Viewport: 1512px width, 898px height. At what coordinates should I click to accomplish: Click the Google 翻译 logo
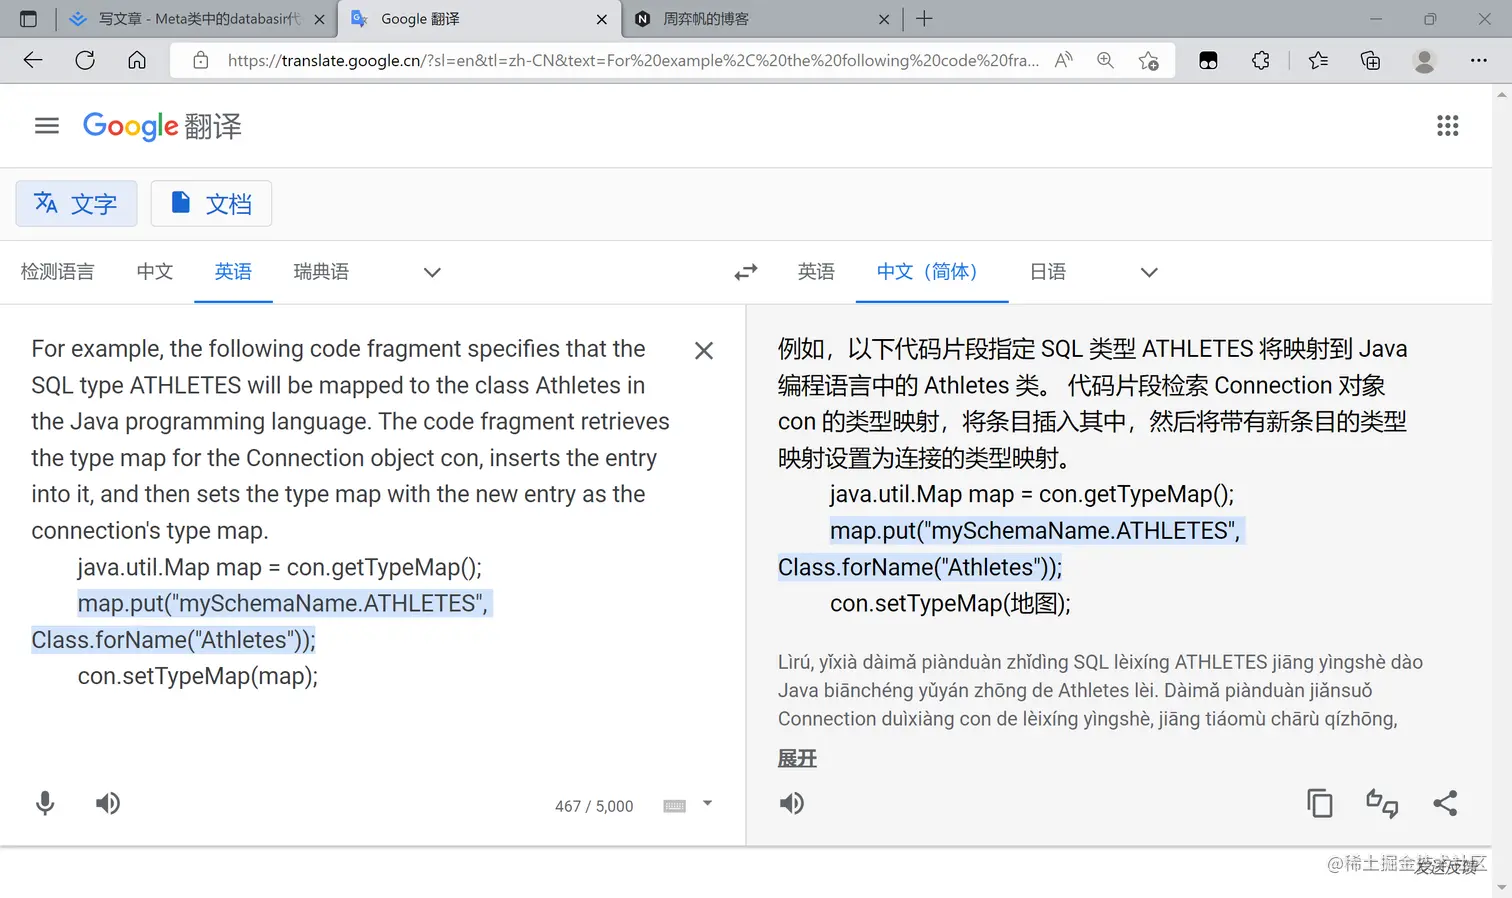point(162,126)
